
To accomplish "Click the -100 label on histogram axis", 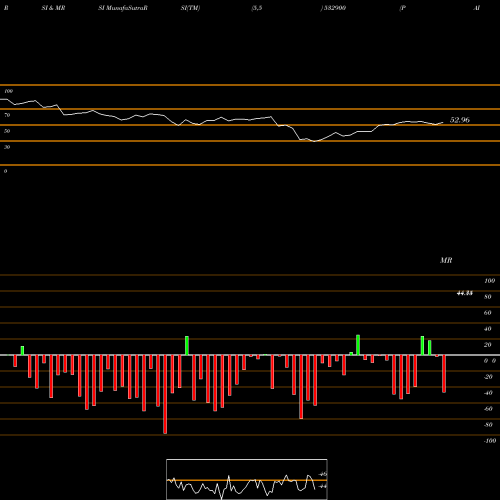I will pos(490,441).
